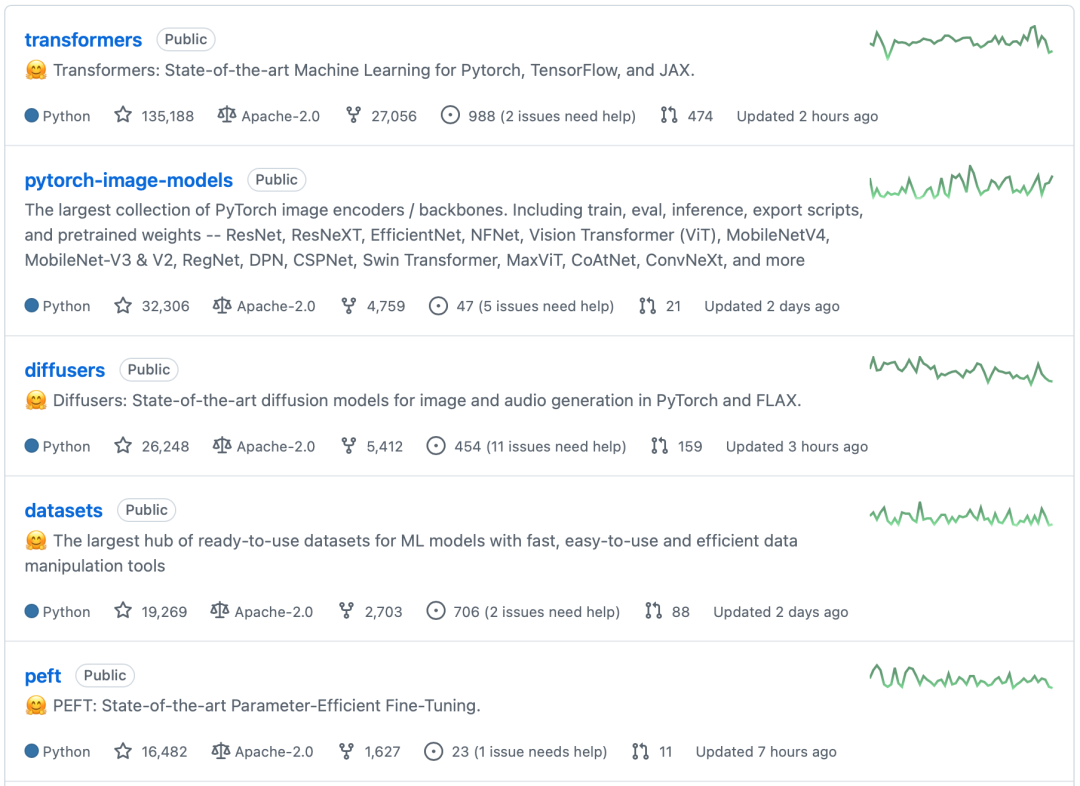
Task: Open the diffusers repository link
Action: click(65, 371)
